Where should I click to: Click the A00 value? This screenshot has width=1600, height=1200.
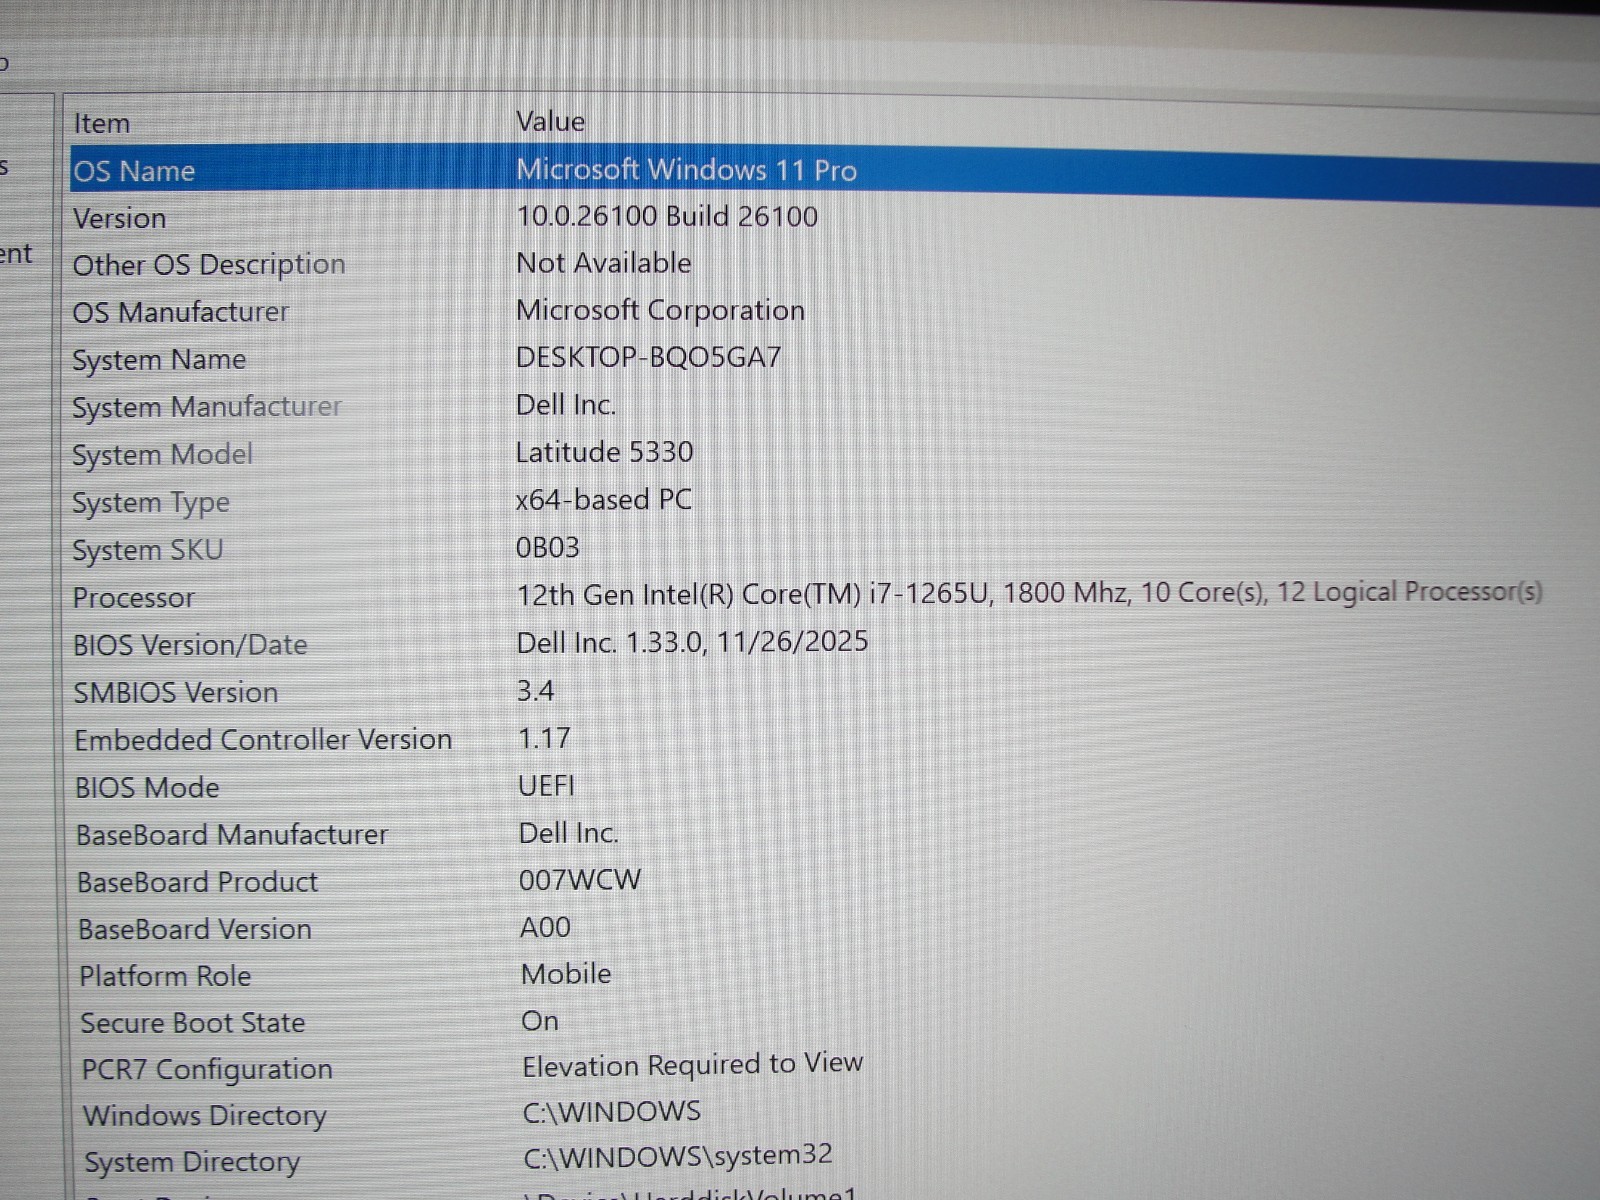point(545,927)
